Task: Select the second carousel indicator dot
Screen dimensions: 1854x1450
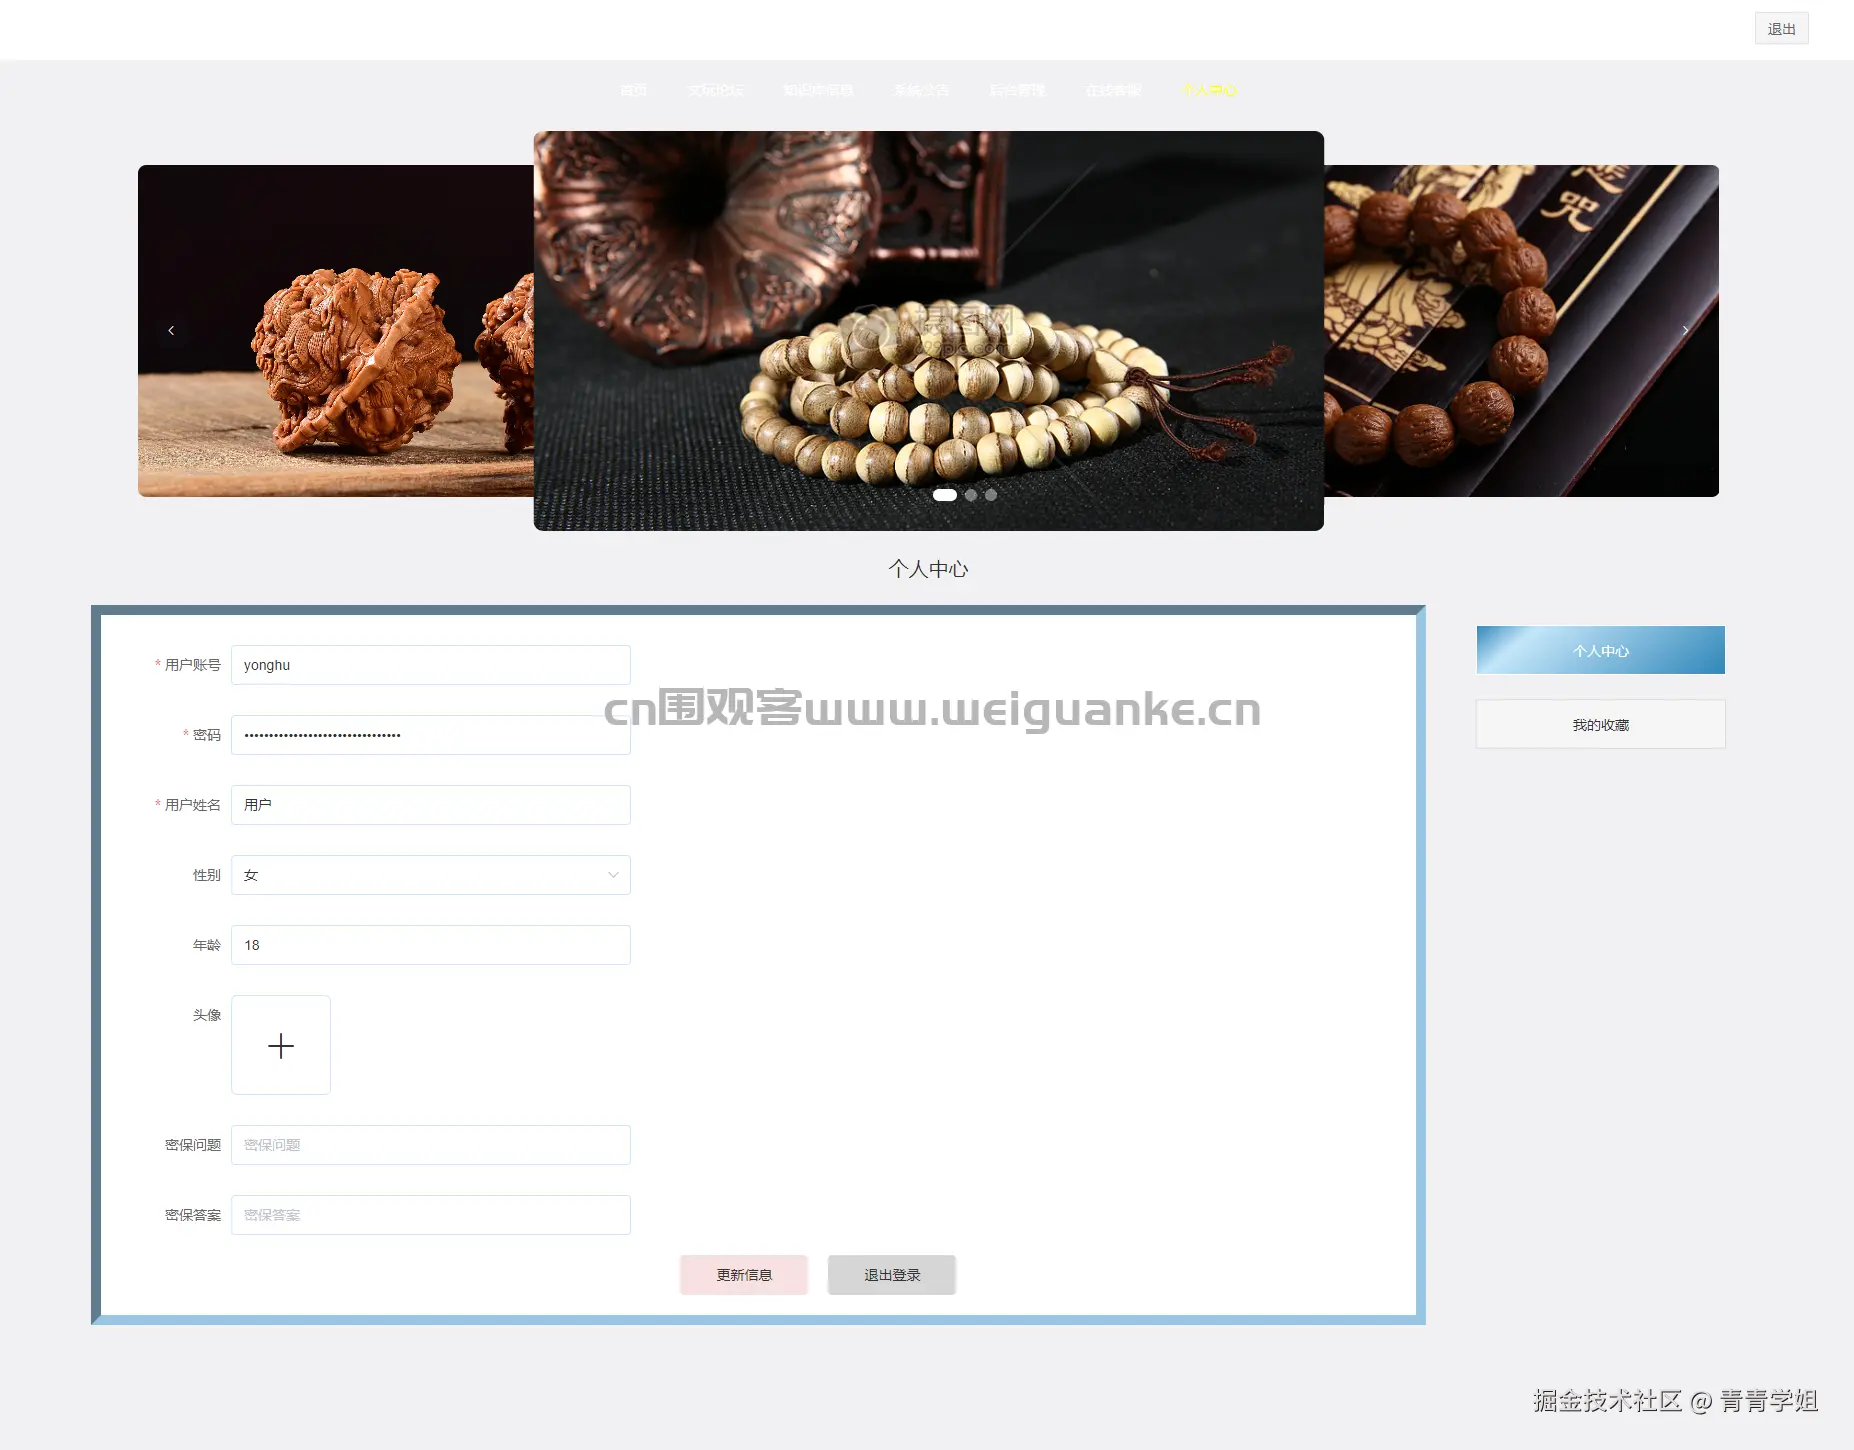Action: click(x=970, y=495)
